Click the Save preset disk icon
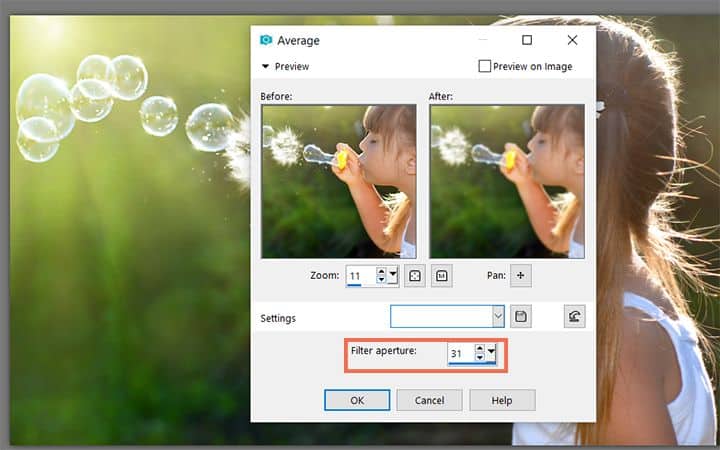Viewport: 720px width, 450px height. [x=521, y=316]
